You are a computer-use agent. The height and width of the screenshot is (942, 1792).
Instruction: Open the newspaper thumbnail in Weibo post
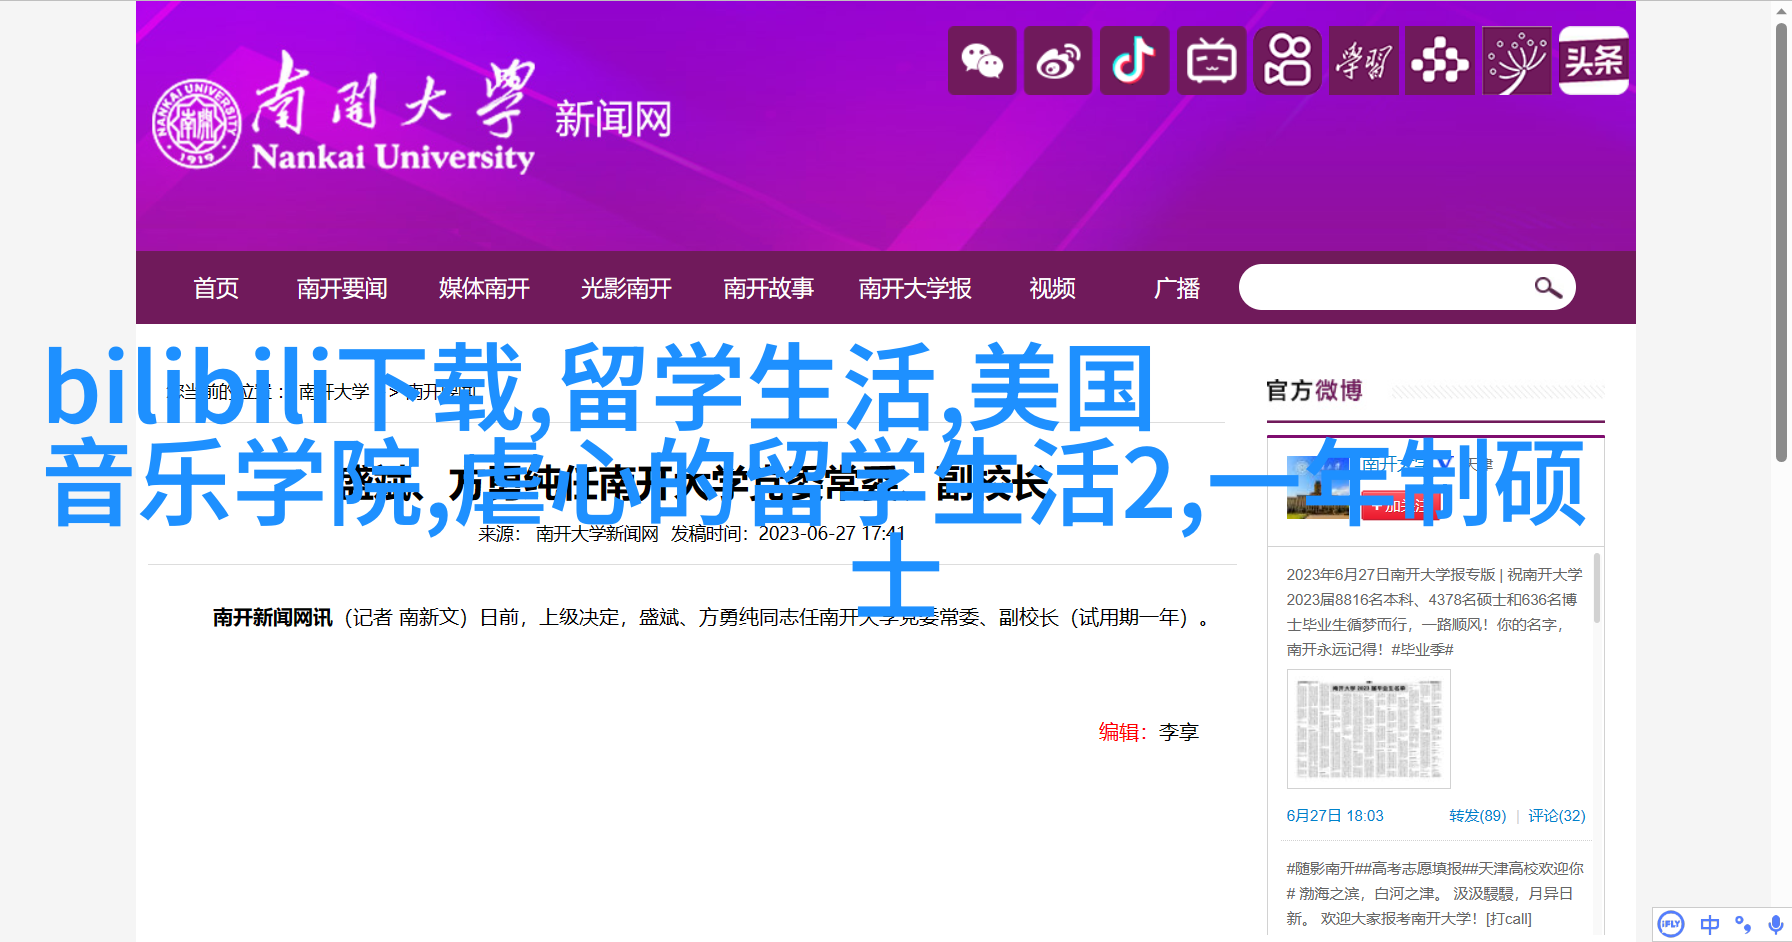(x=1368, y=729)
